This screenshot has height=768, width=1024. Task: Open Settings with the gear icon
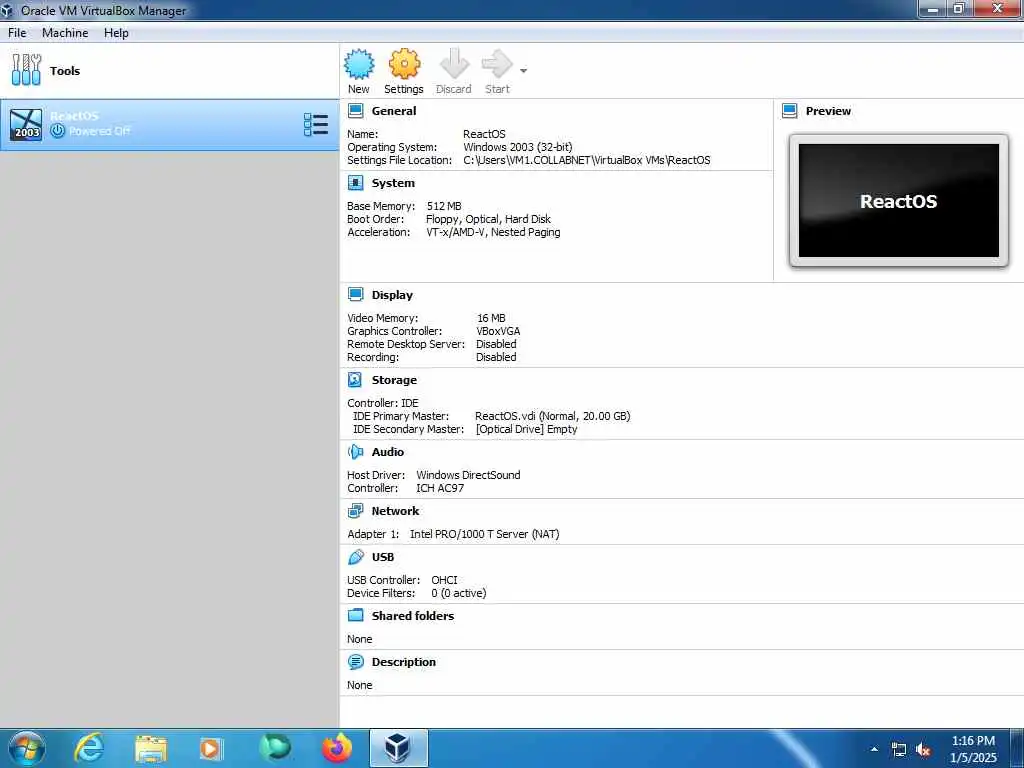point(404,64)
